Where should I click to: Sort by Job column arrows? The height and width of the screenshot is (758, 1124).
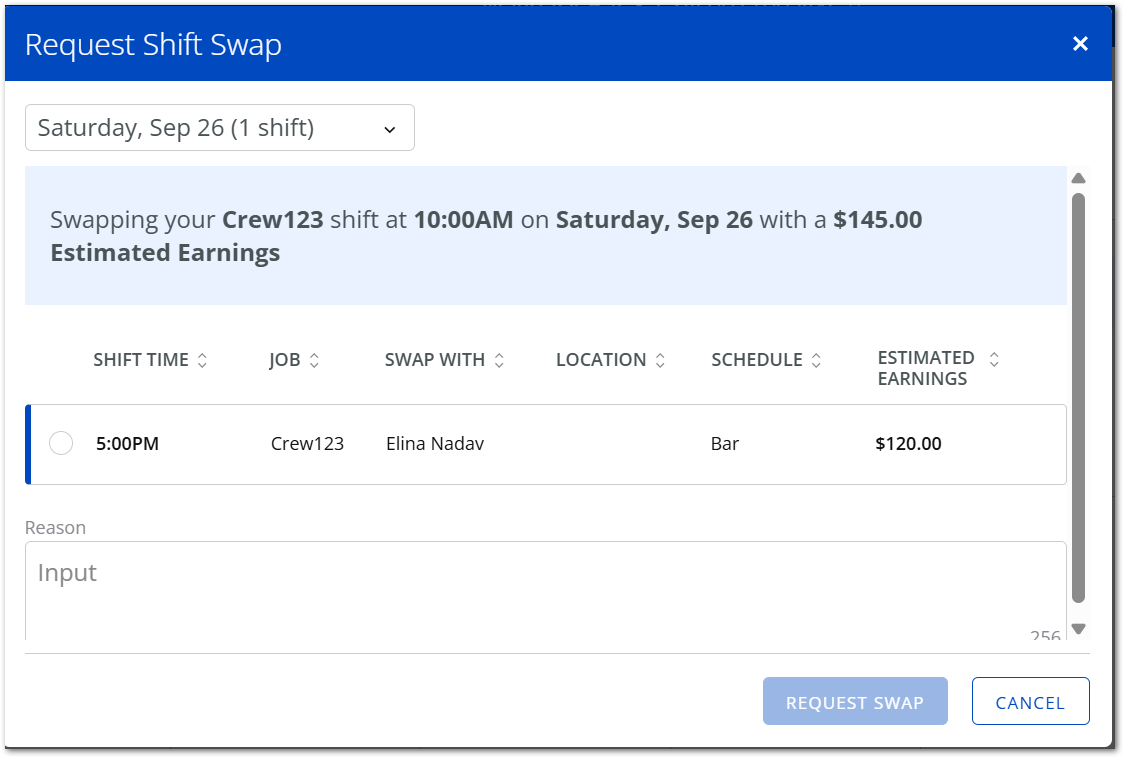point(314,360)
